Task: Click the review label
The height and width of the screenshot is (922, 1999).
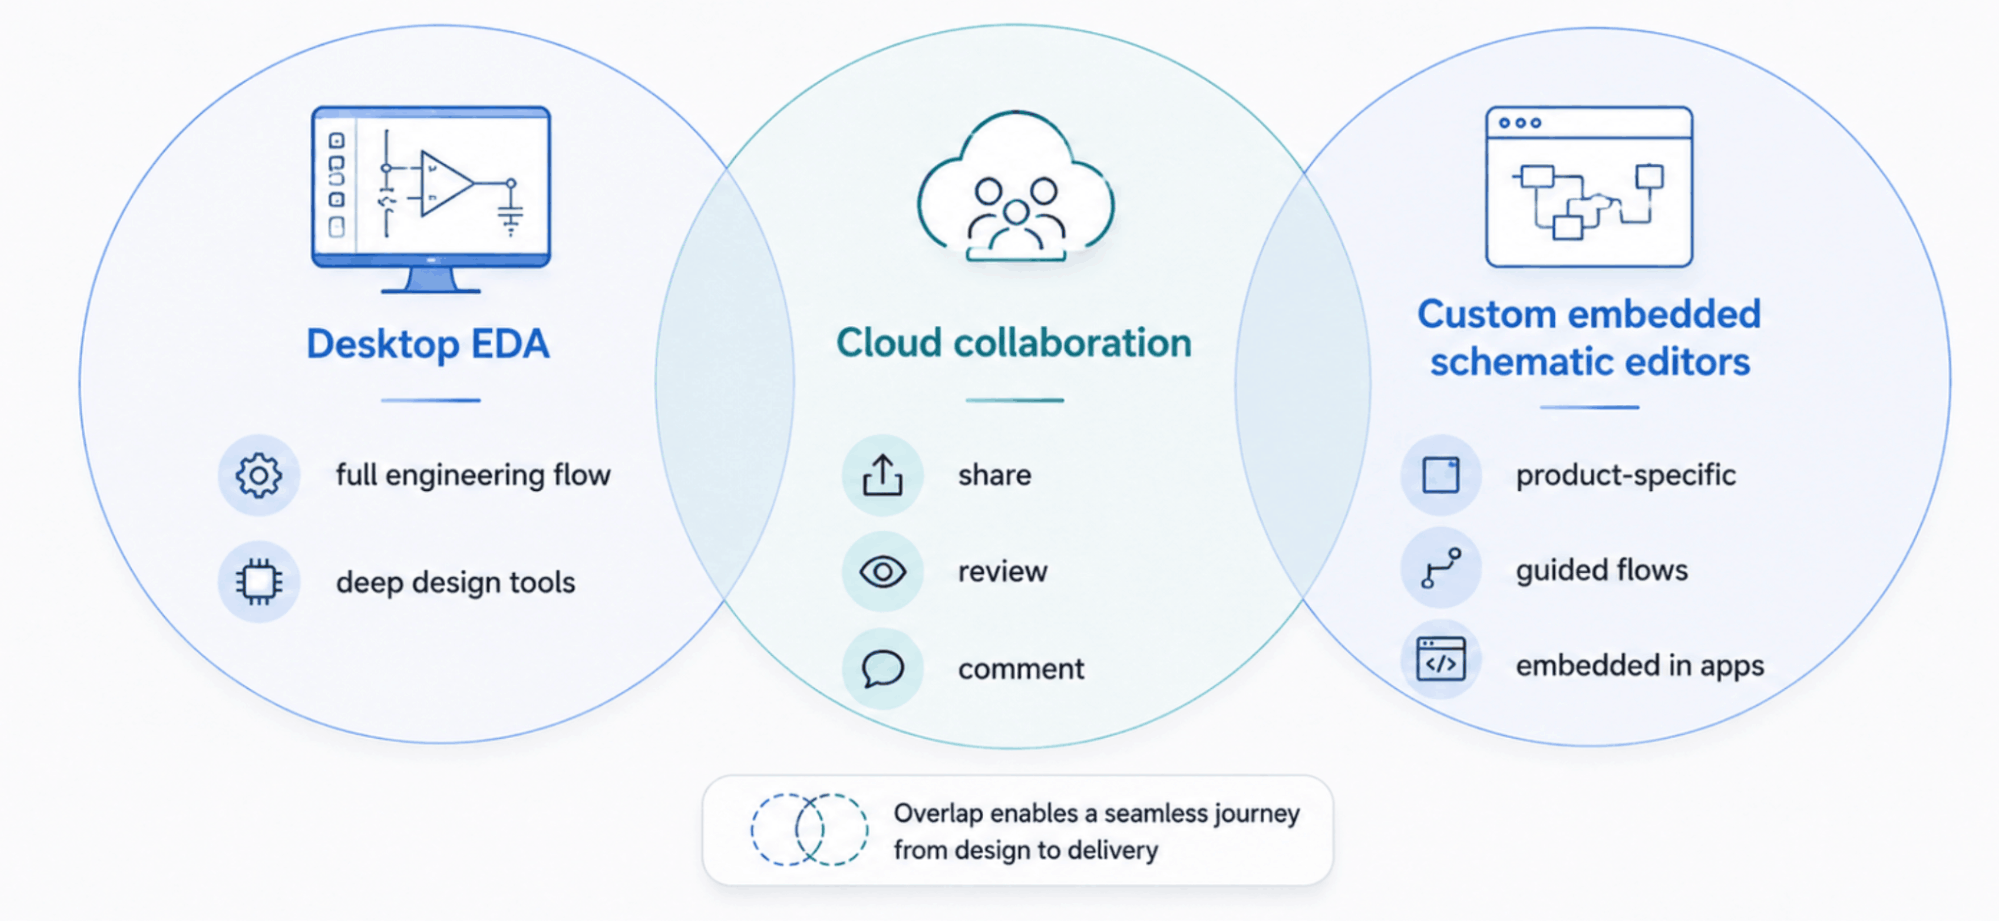Action: click(x=1002, y=572)
